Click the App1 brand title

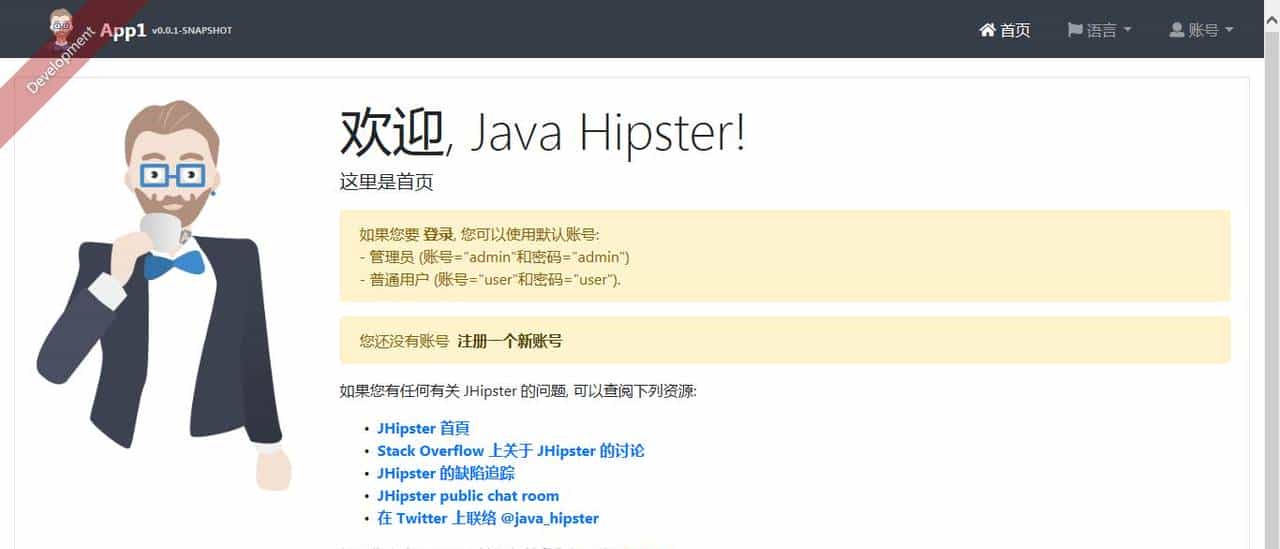pos(124,30)
